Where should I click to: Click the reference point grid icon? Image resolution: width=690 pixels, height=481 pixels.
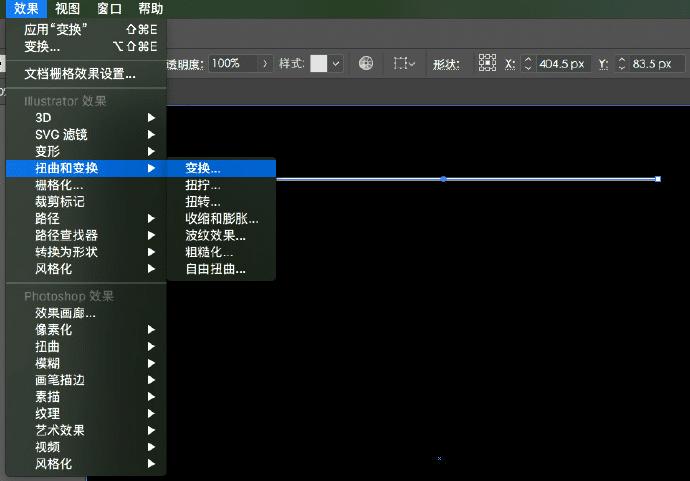coord(487,63)
